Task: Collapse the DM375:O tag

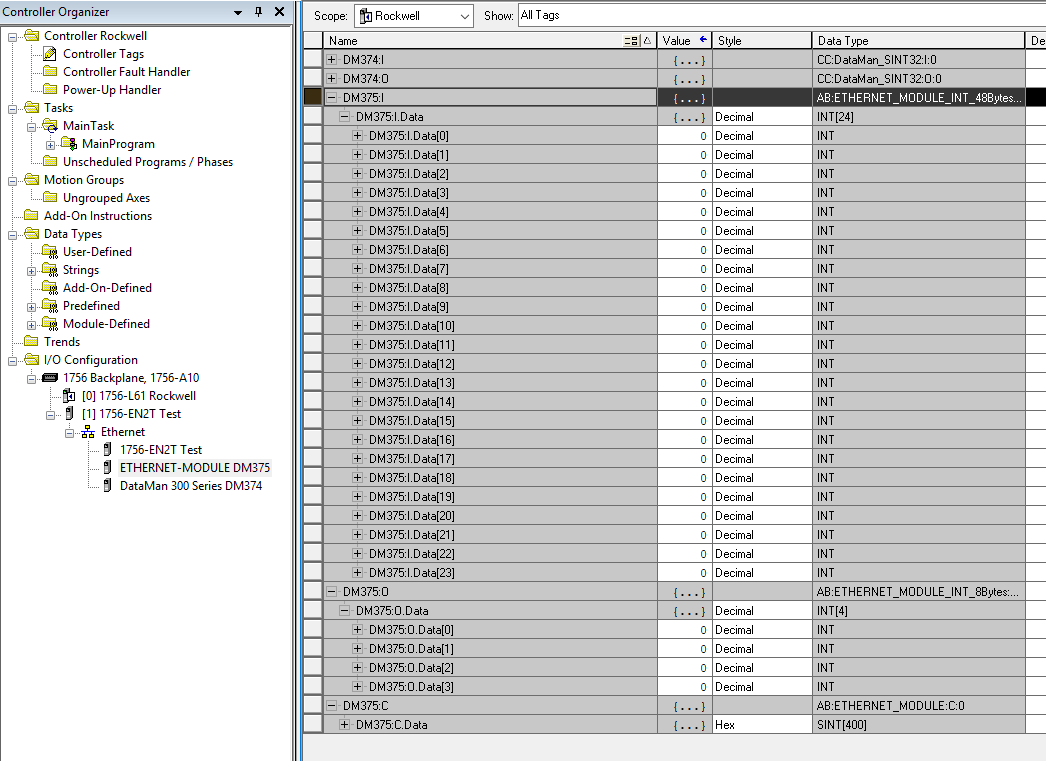Action: (332, 592)
